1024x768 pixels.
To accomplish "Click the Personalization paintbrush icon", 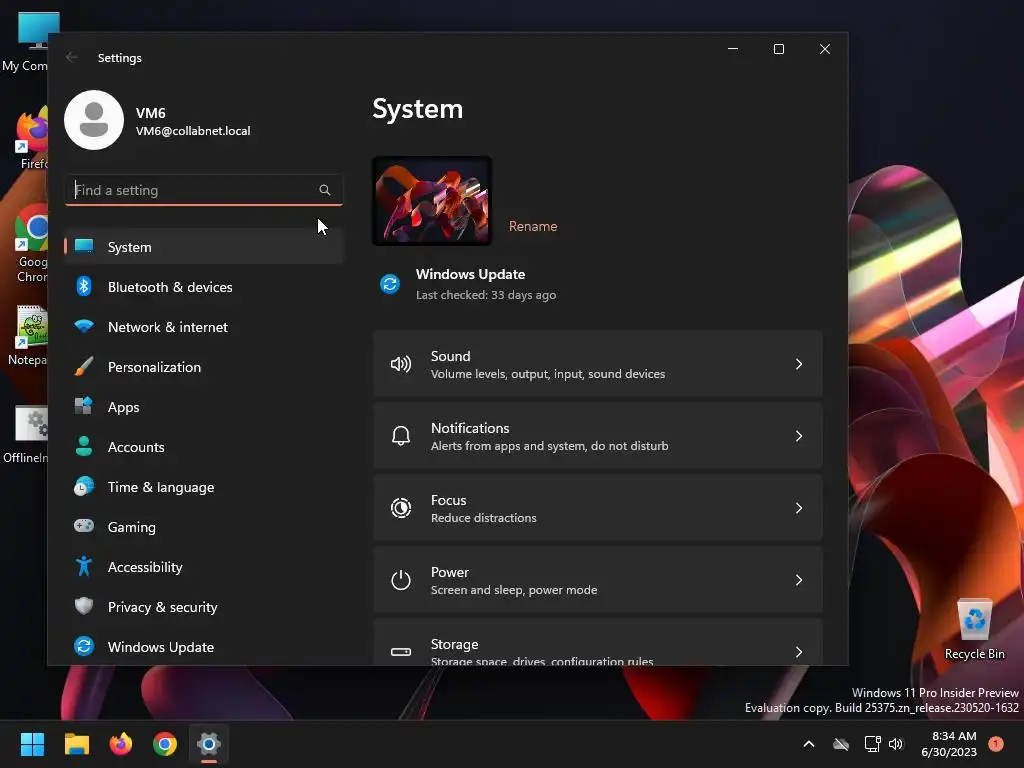I will coord(84,366).
